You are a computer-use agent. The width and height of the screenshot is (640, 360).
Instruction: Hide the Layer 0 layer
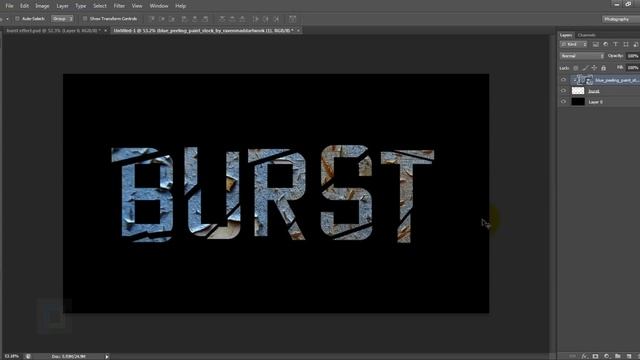click(563, 102)
